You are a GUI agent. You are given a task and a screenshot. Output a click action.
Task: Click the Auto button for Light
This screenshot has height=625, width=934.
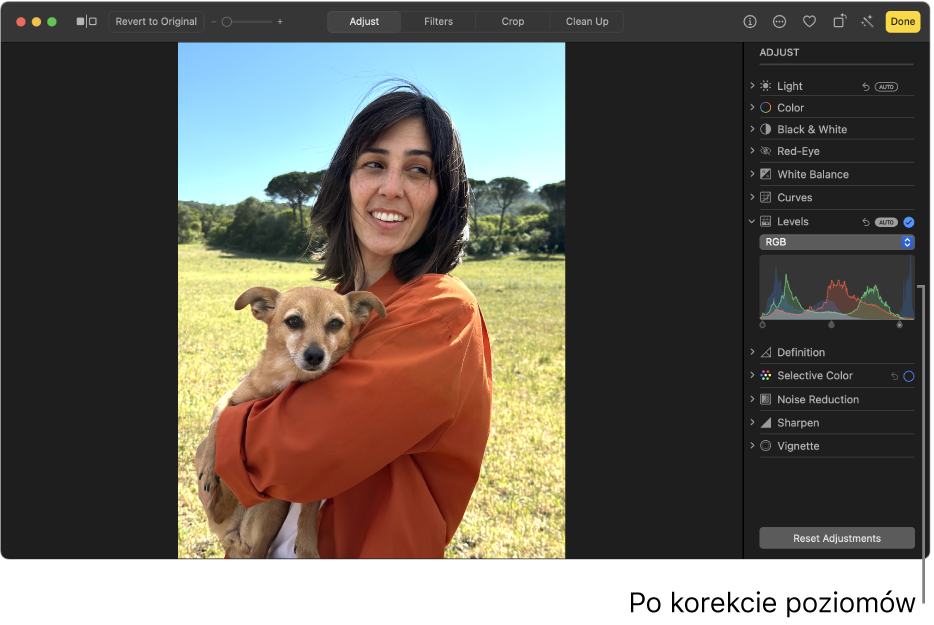coord(886,87)
